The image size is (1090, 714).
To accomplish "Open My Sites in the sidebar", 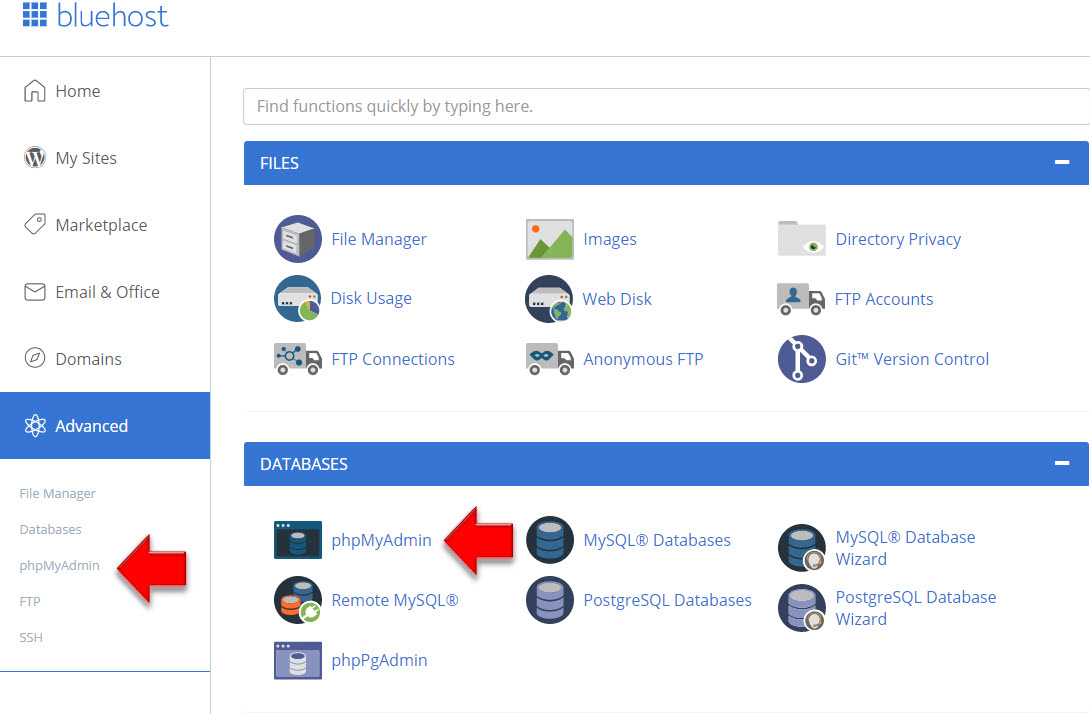I will (105, 158).
